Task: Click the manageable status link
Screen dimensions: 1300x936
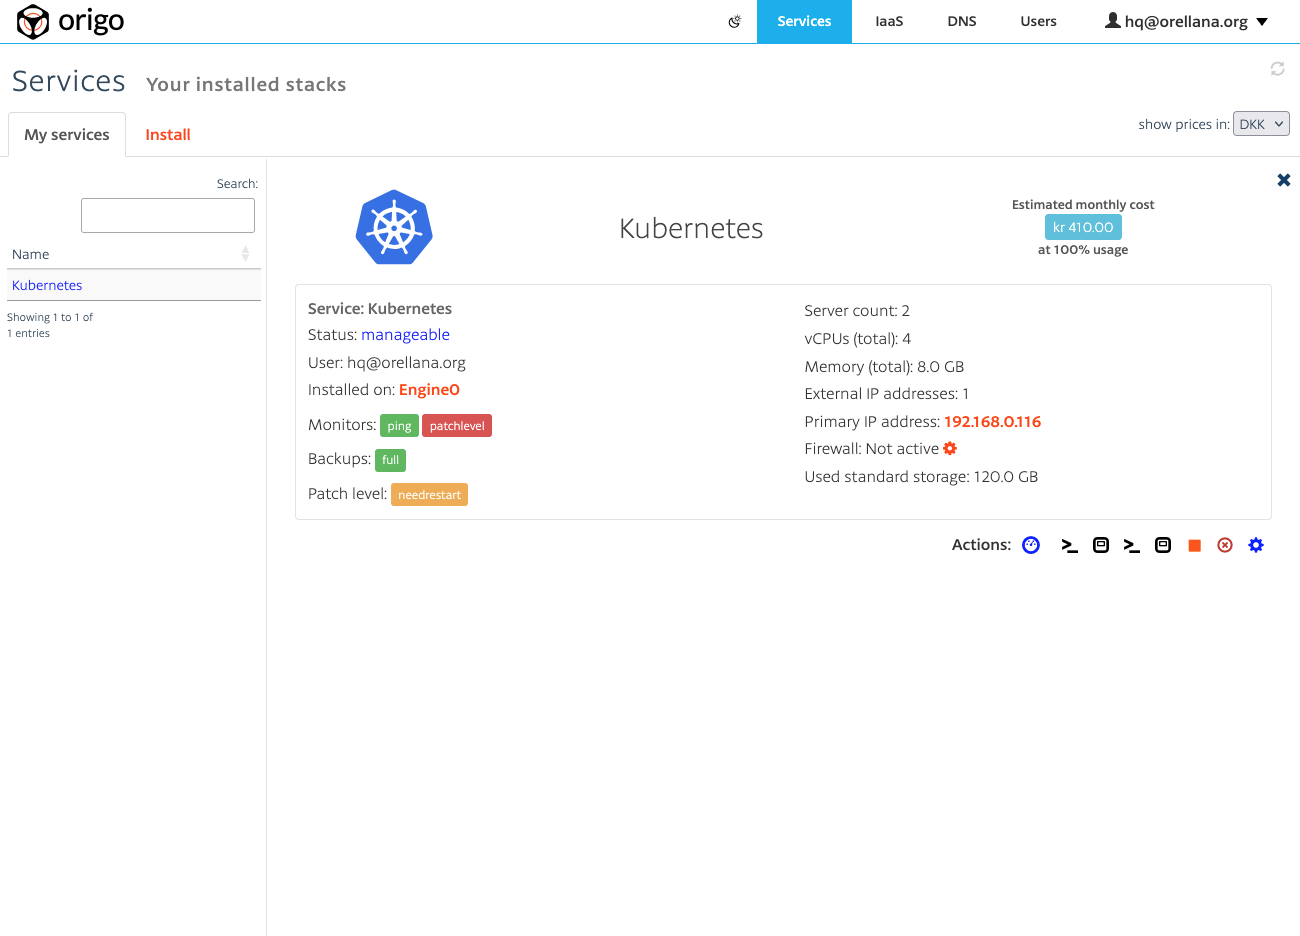Action: (x=405, y=335)
